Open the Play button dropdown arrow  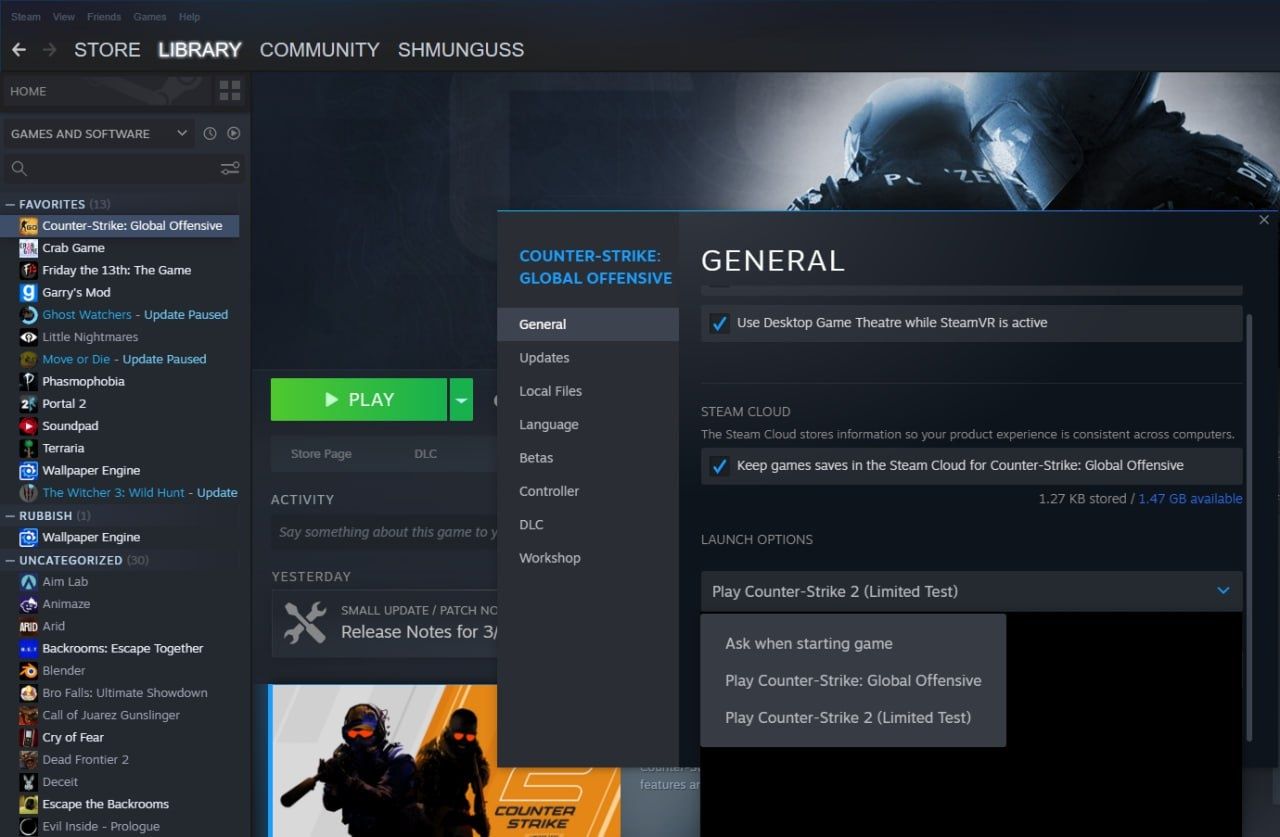coord(460,399)
